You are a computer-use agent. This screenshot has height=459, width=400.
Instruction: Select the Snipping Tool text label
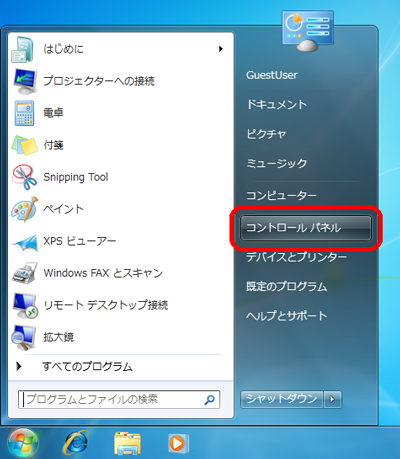pyautogui.click(x=76, y=177)
